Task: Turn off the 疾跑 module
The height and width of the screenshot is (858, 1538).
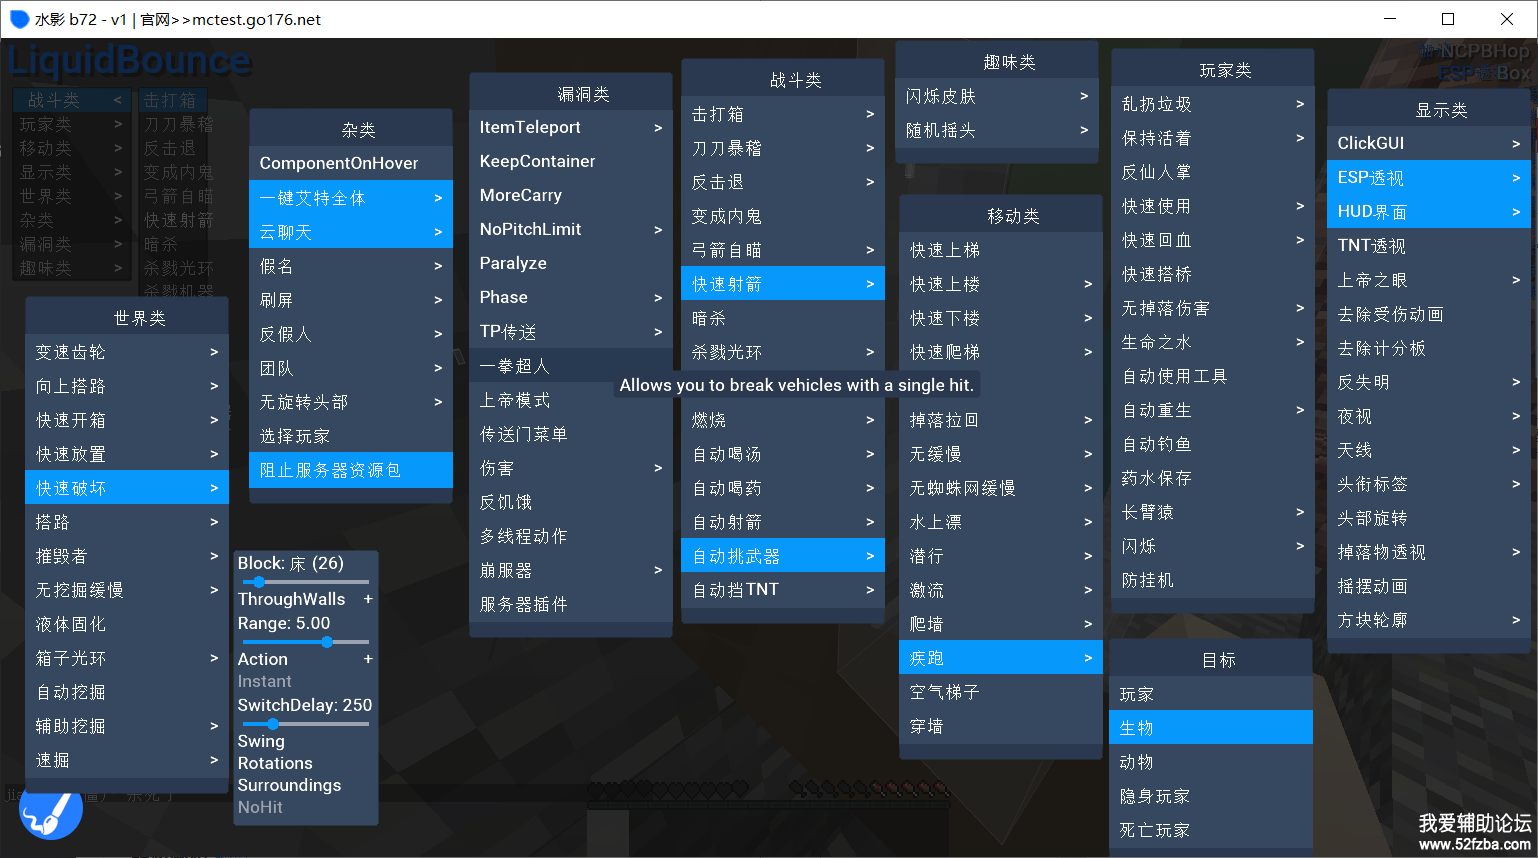Action: click(x=1000, y=658)
